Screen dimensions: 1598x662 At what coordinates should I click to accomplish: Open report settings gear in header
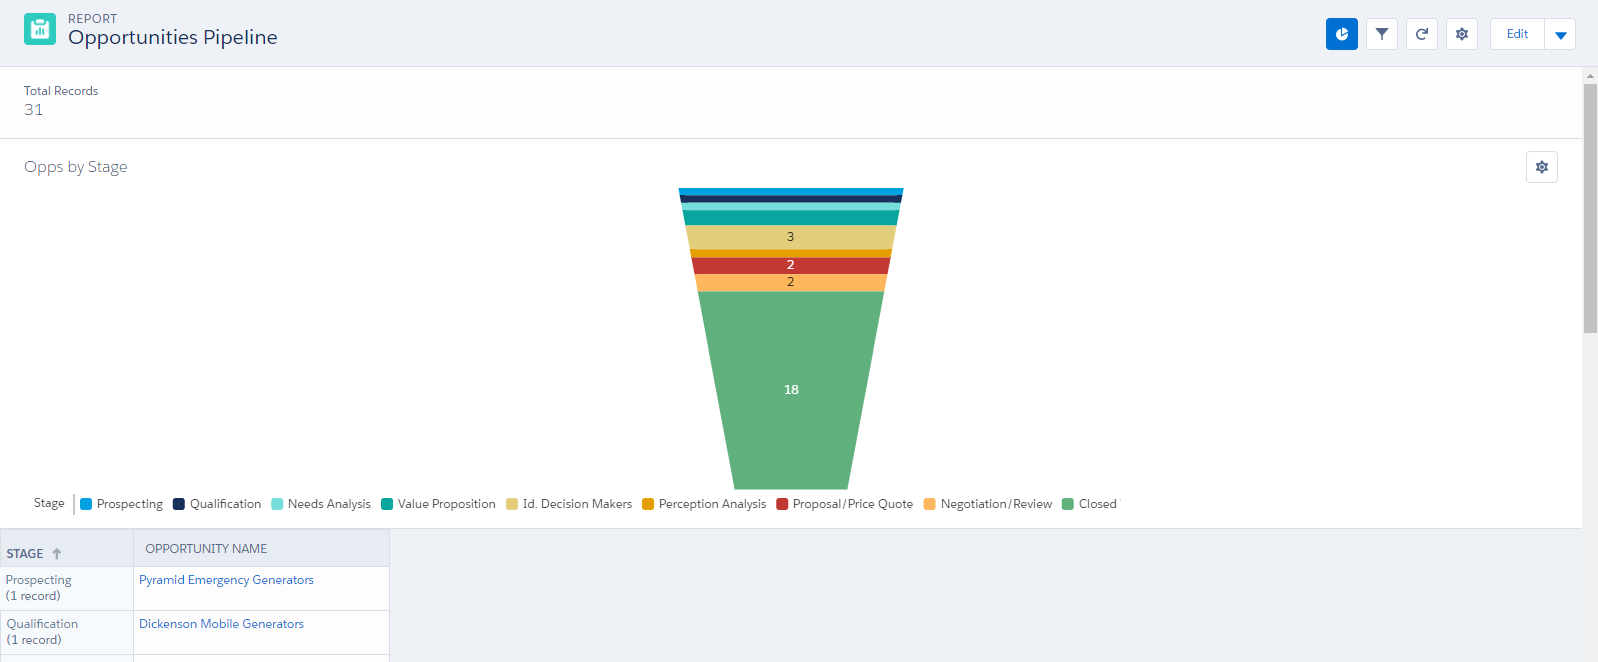coord(1461,34)
